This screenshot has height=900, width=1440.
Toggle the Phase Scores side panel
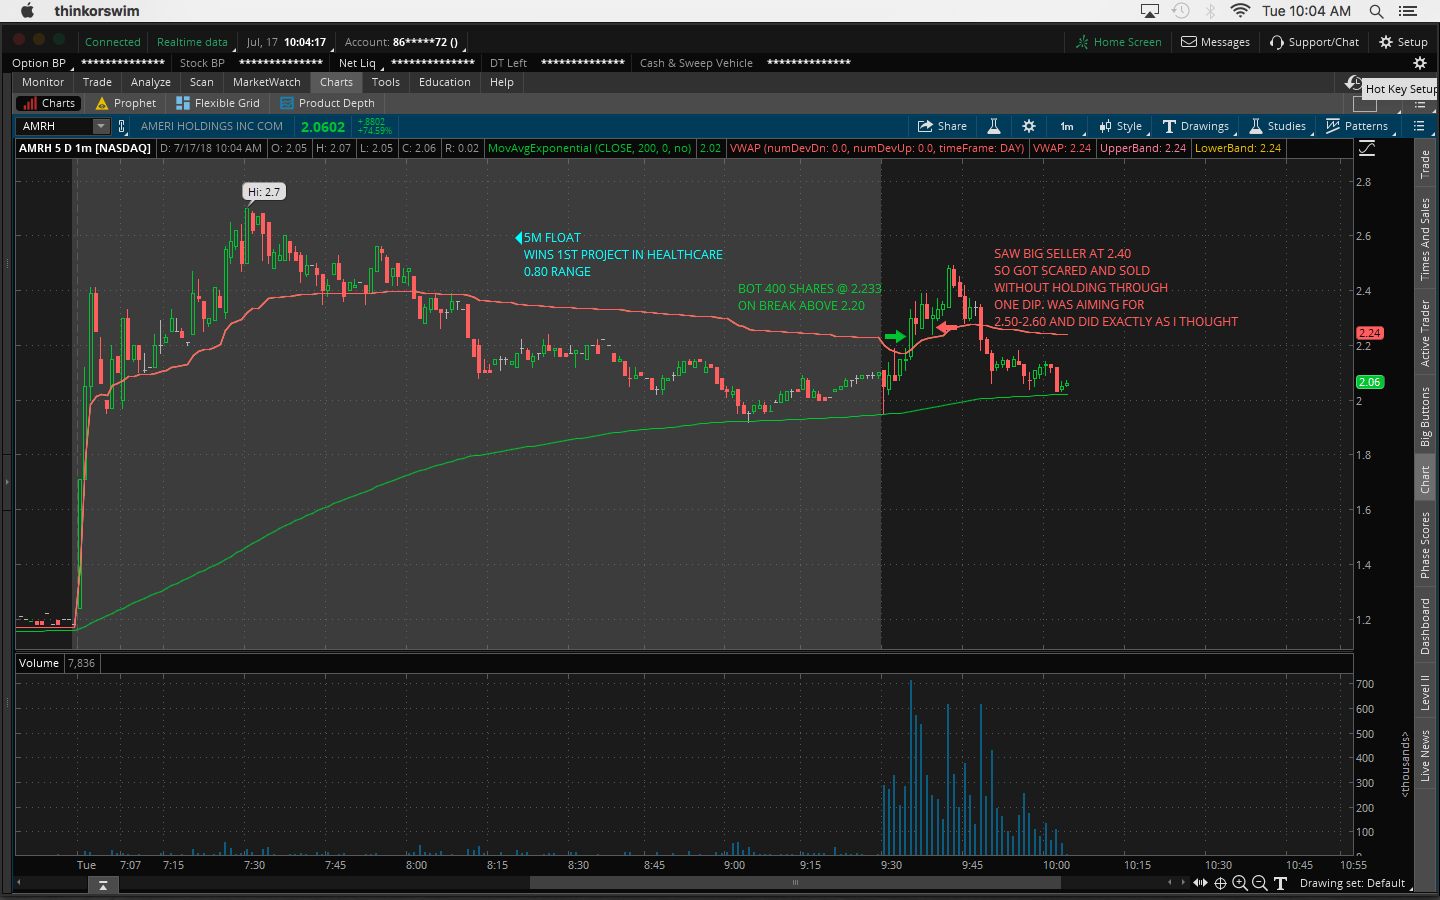pyautogui.click(x=1425, y=545)
